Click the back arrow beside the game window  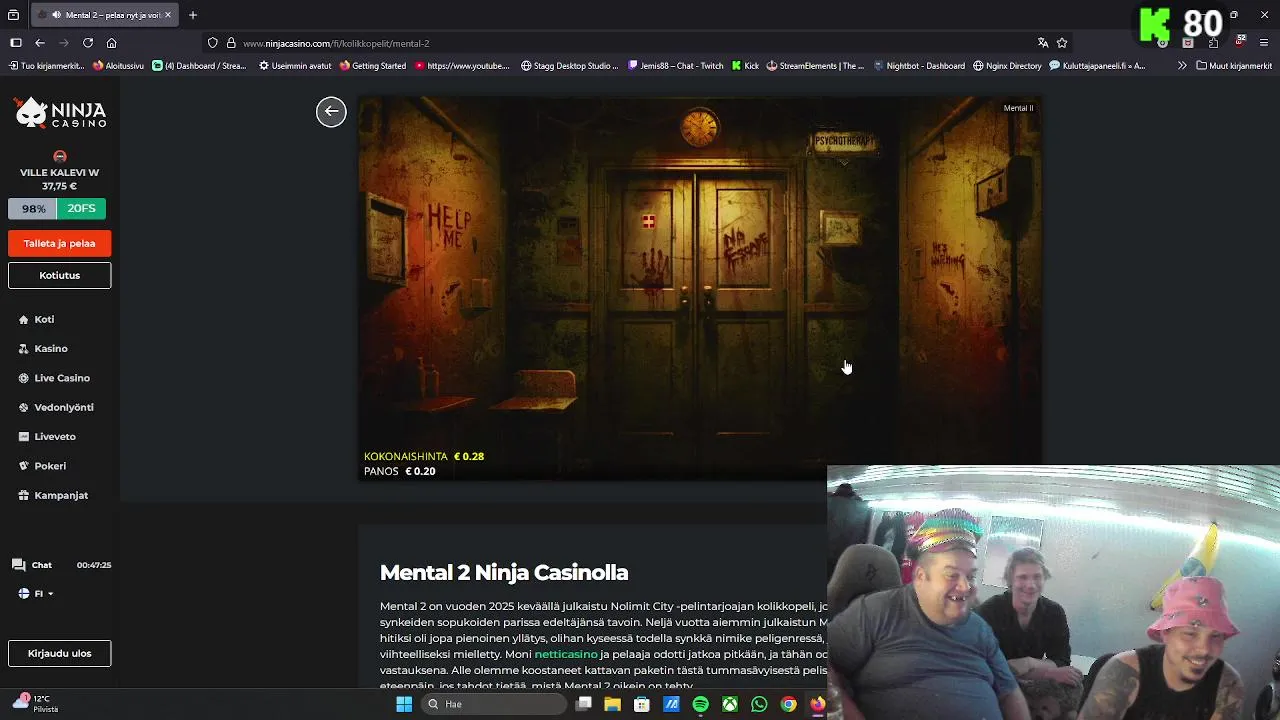331,111
